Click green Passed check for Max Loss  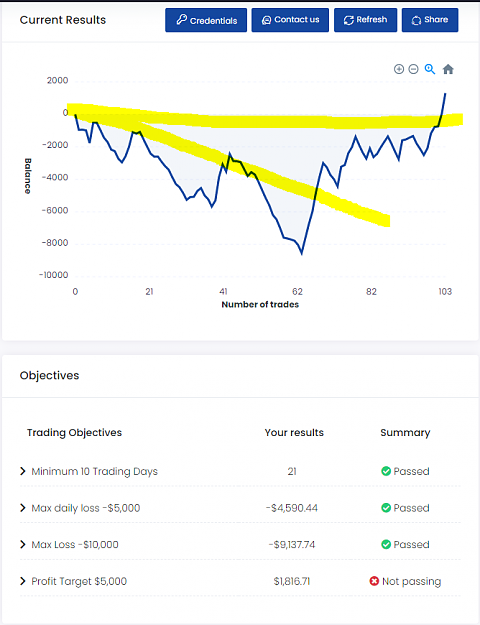point(386,544)
